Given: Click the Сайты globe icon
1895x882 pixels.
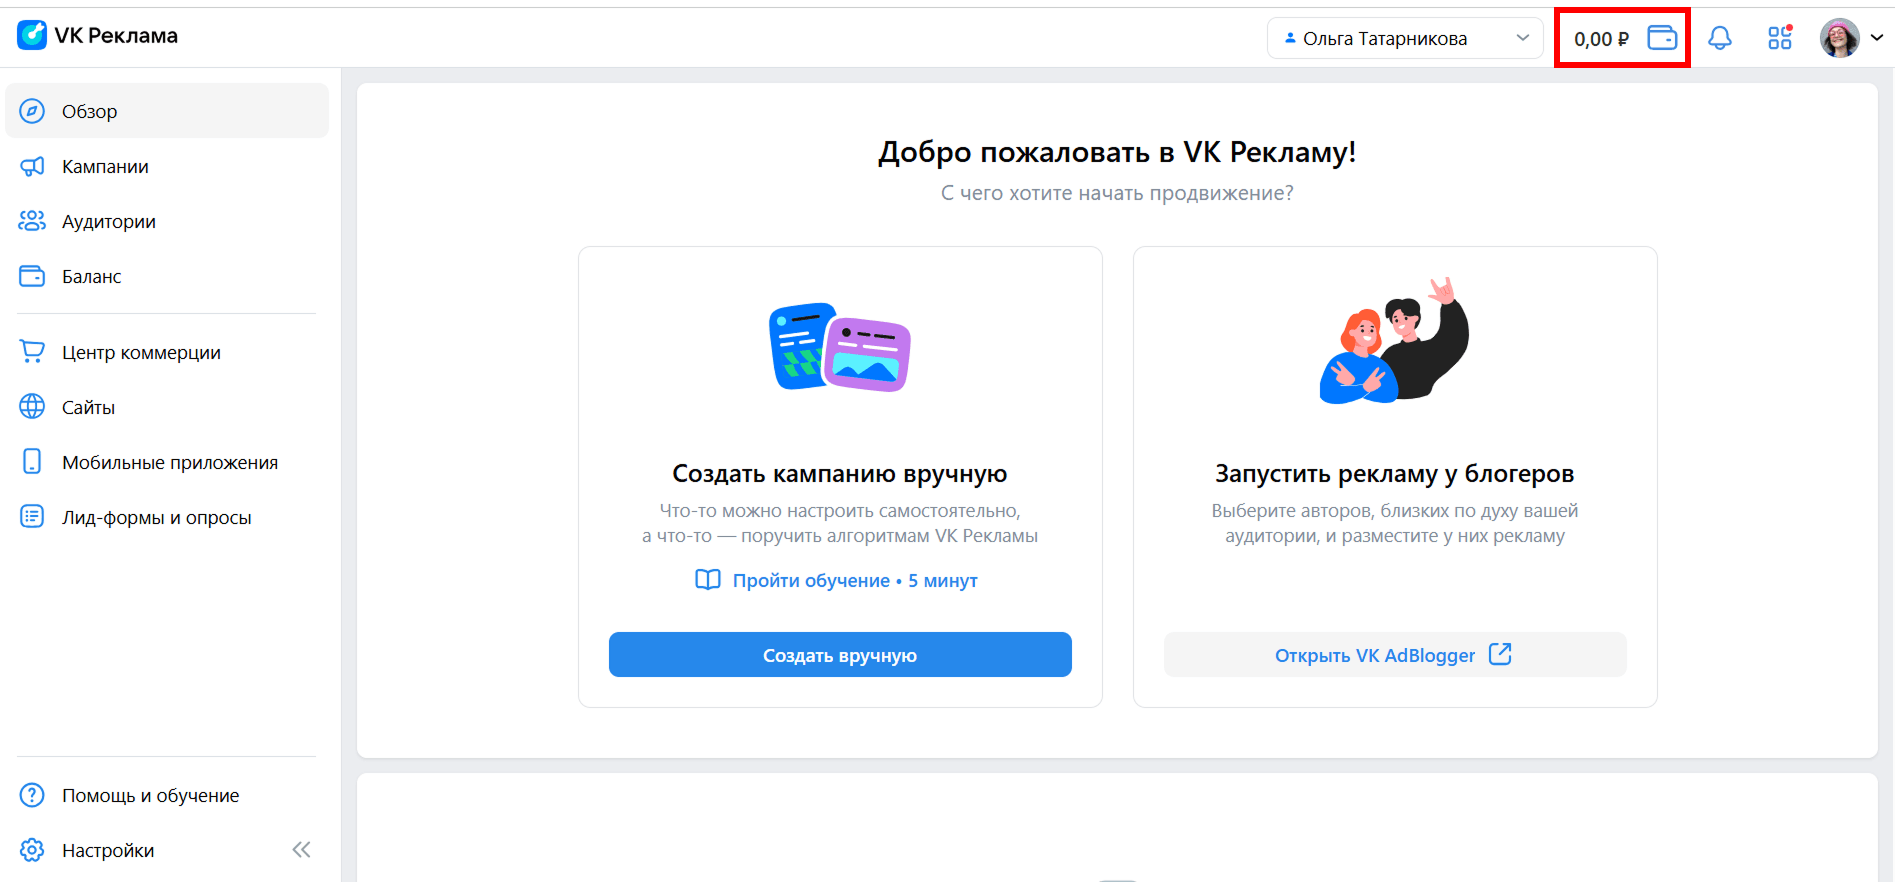Looking at the screenshot, I should [32, 407].
